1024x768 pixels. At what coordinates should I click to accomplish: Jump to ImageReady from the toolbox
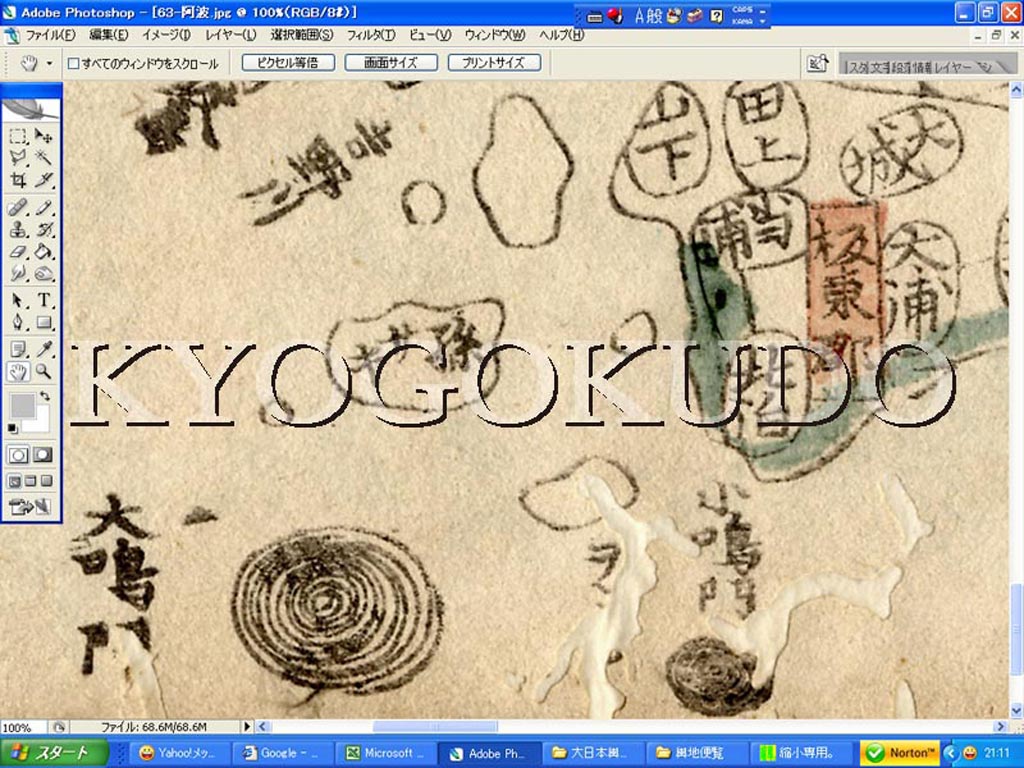31,507
